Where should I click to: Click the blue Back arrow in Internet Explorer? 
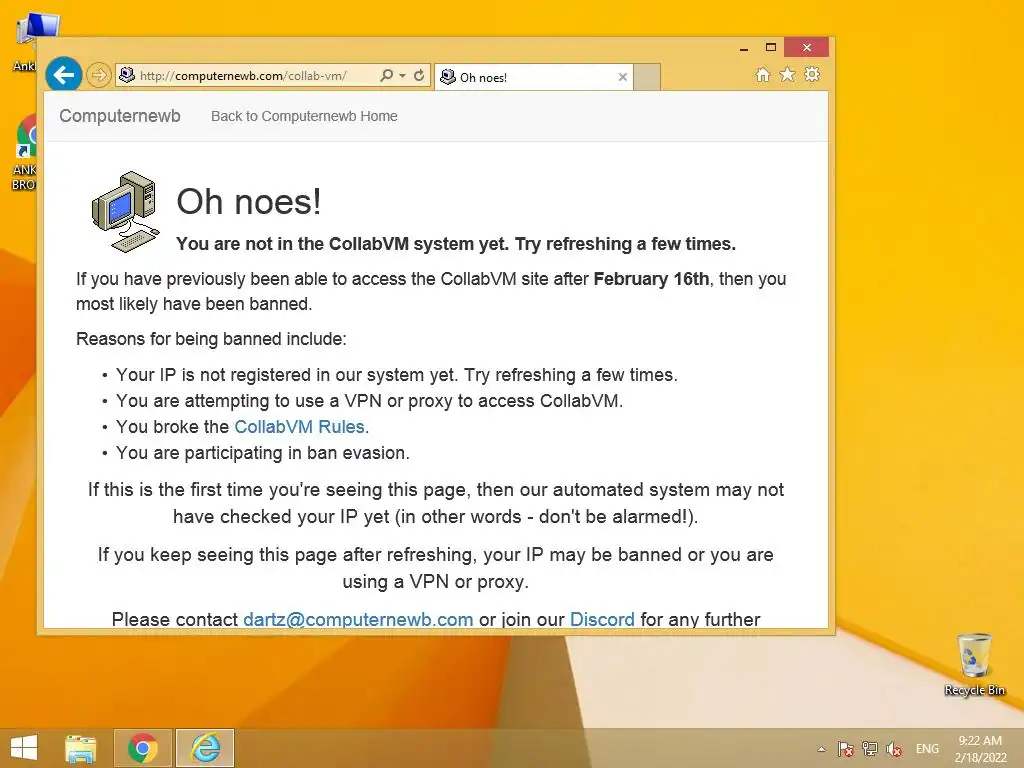[x=64, y=74]
